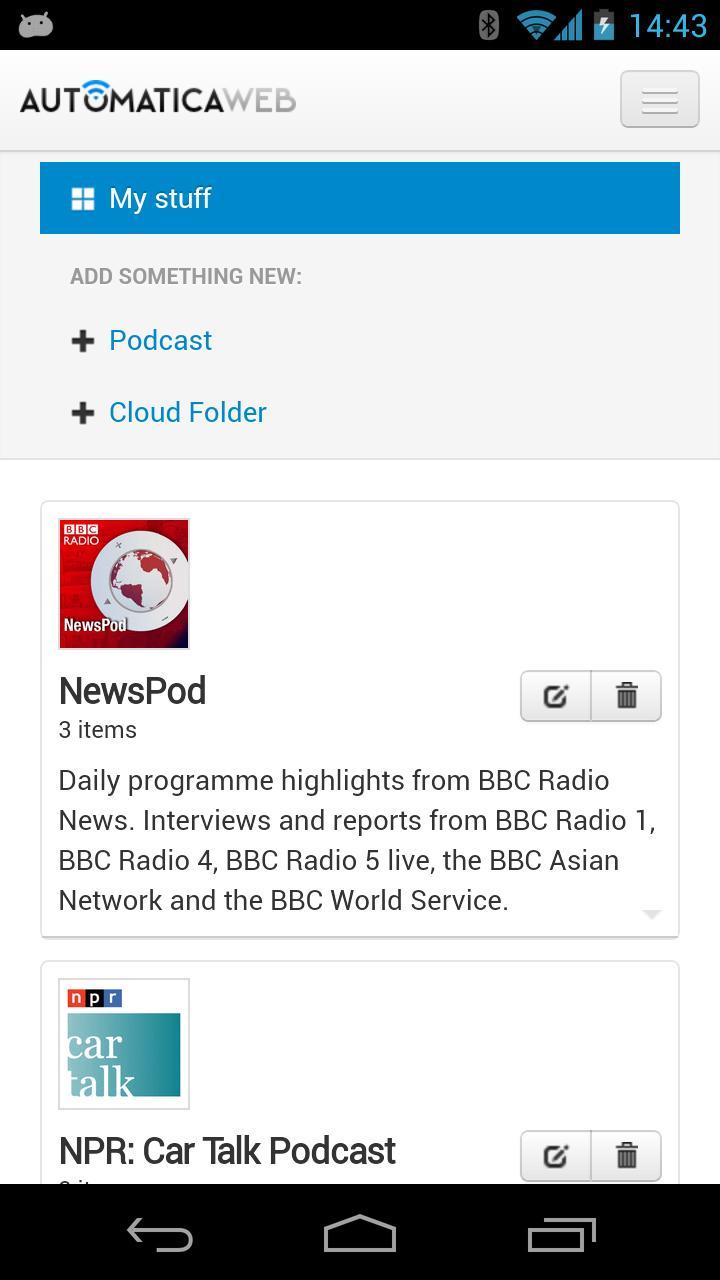Delete the NPR Car Talk podcast

tap(626, 1156)
